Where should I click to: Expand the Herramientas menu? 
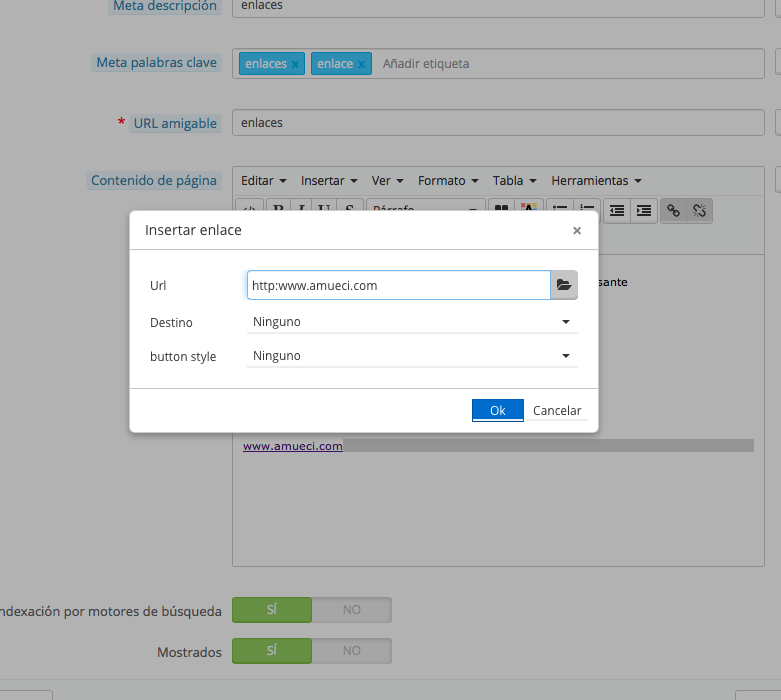596,181
